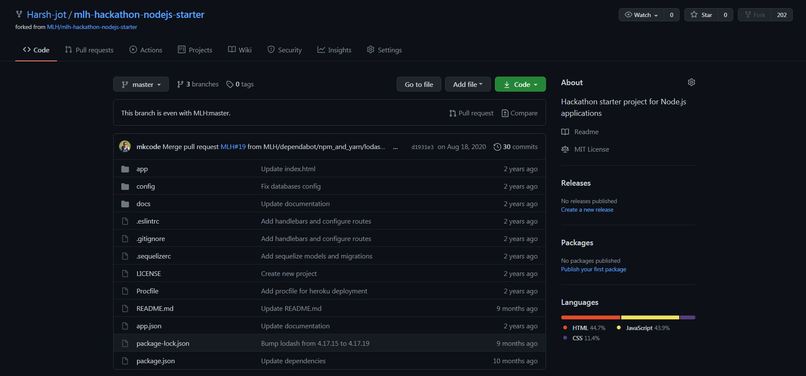Image resolution: width=806 pixels, height=376 pixels.
Task: Click the Procfile file icon
Action: point(124,291)
